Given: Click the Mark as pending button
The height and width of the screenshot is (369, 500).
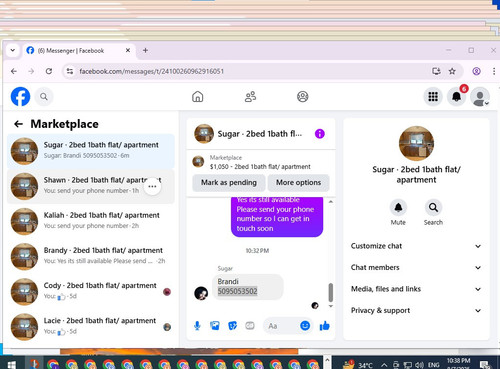Looking at the screenshot, I should click(x=229, y=183).
